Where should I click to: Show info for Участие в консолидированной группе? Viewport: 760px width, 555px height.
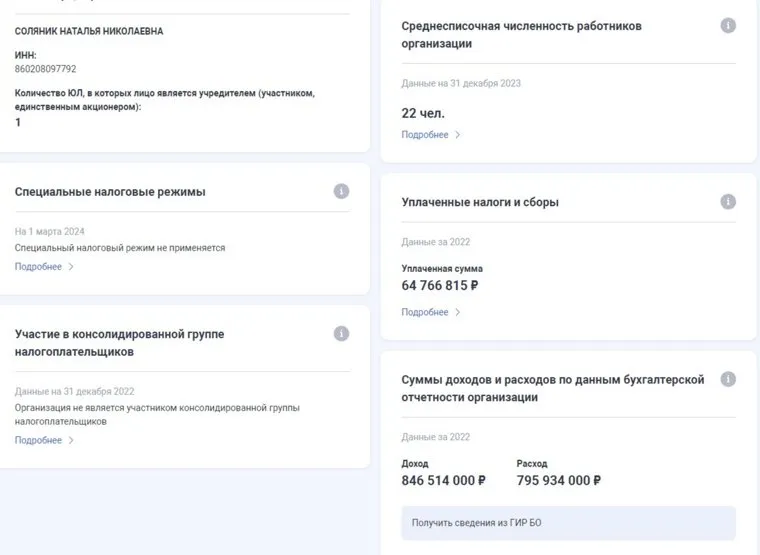tap(341, 334)
